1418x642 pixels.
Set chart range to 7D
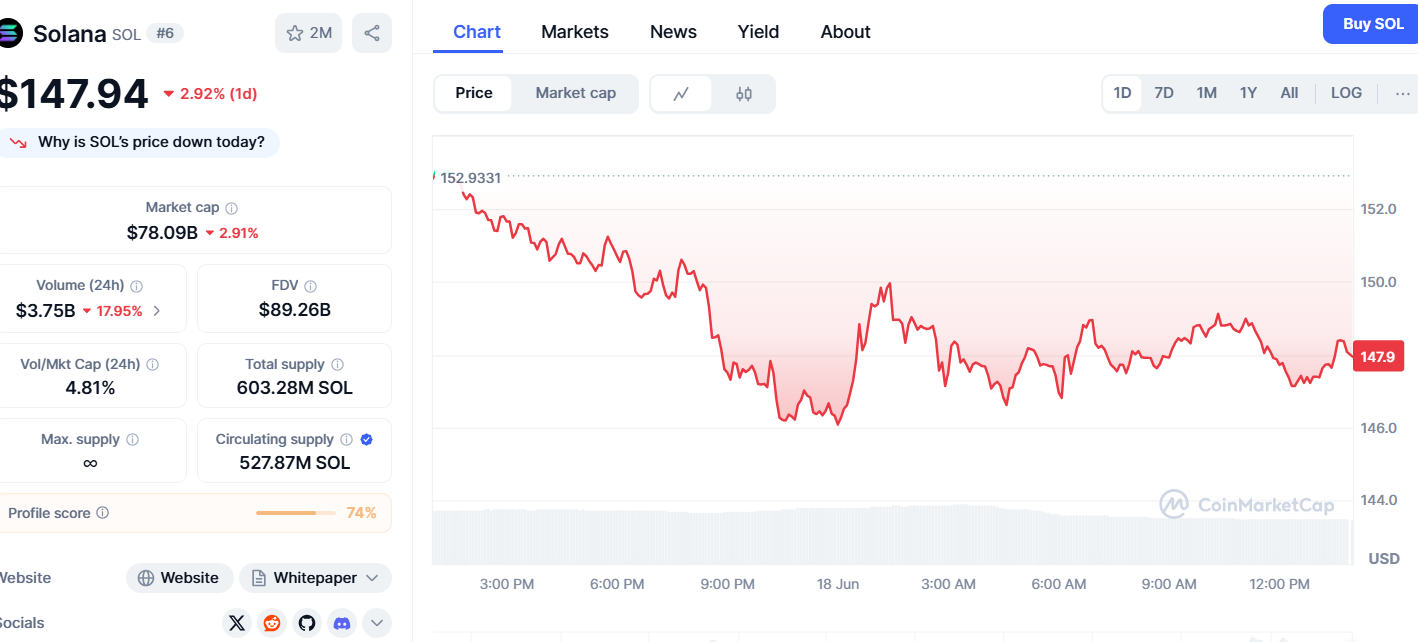pyautogui.click(x=1164, y=93)
